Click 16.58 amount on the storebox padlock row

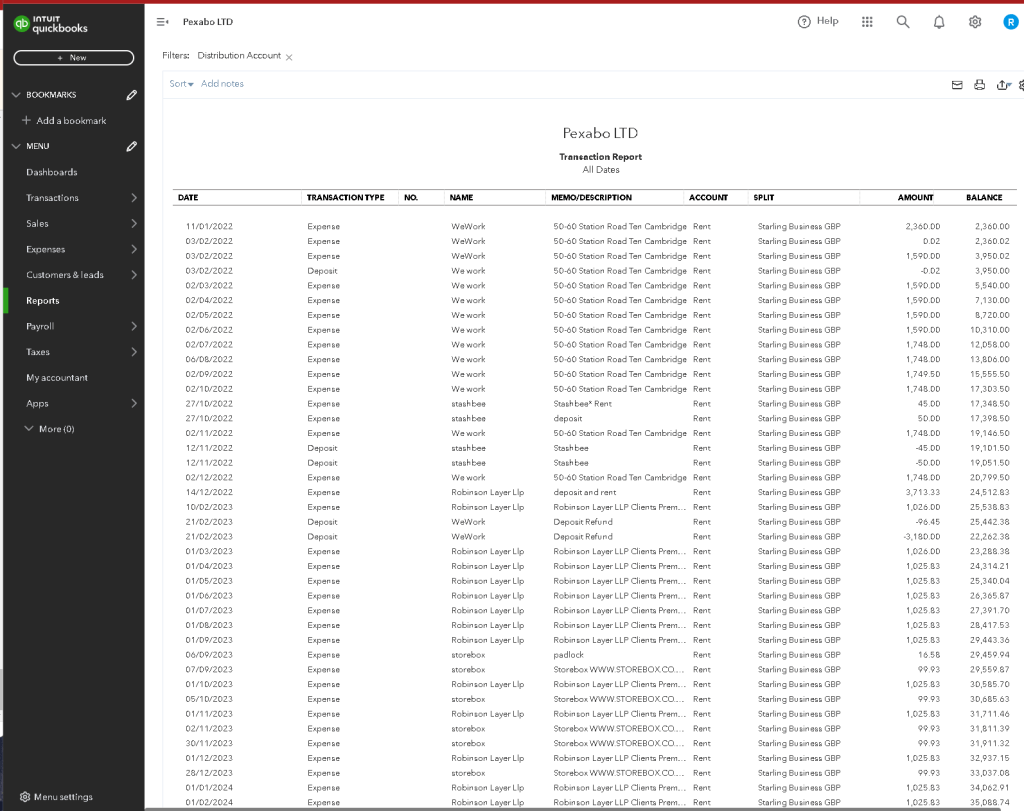point(929,654)
